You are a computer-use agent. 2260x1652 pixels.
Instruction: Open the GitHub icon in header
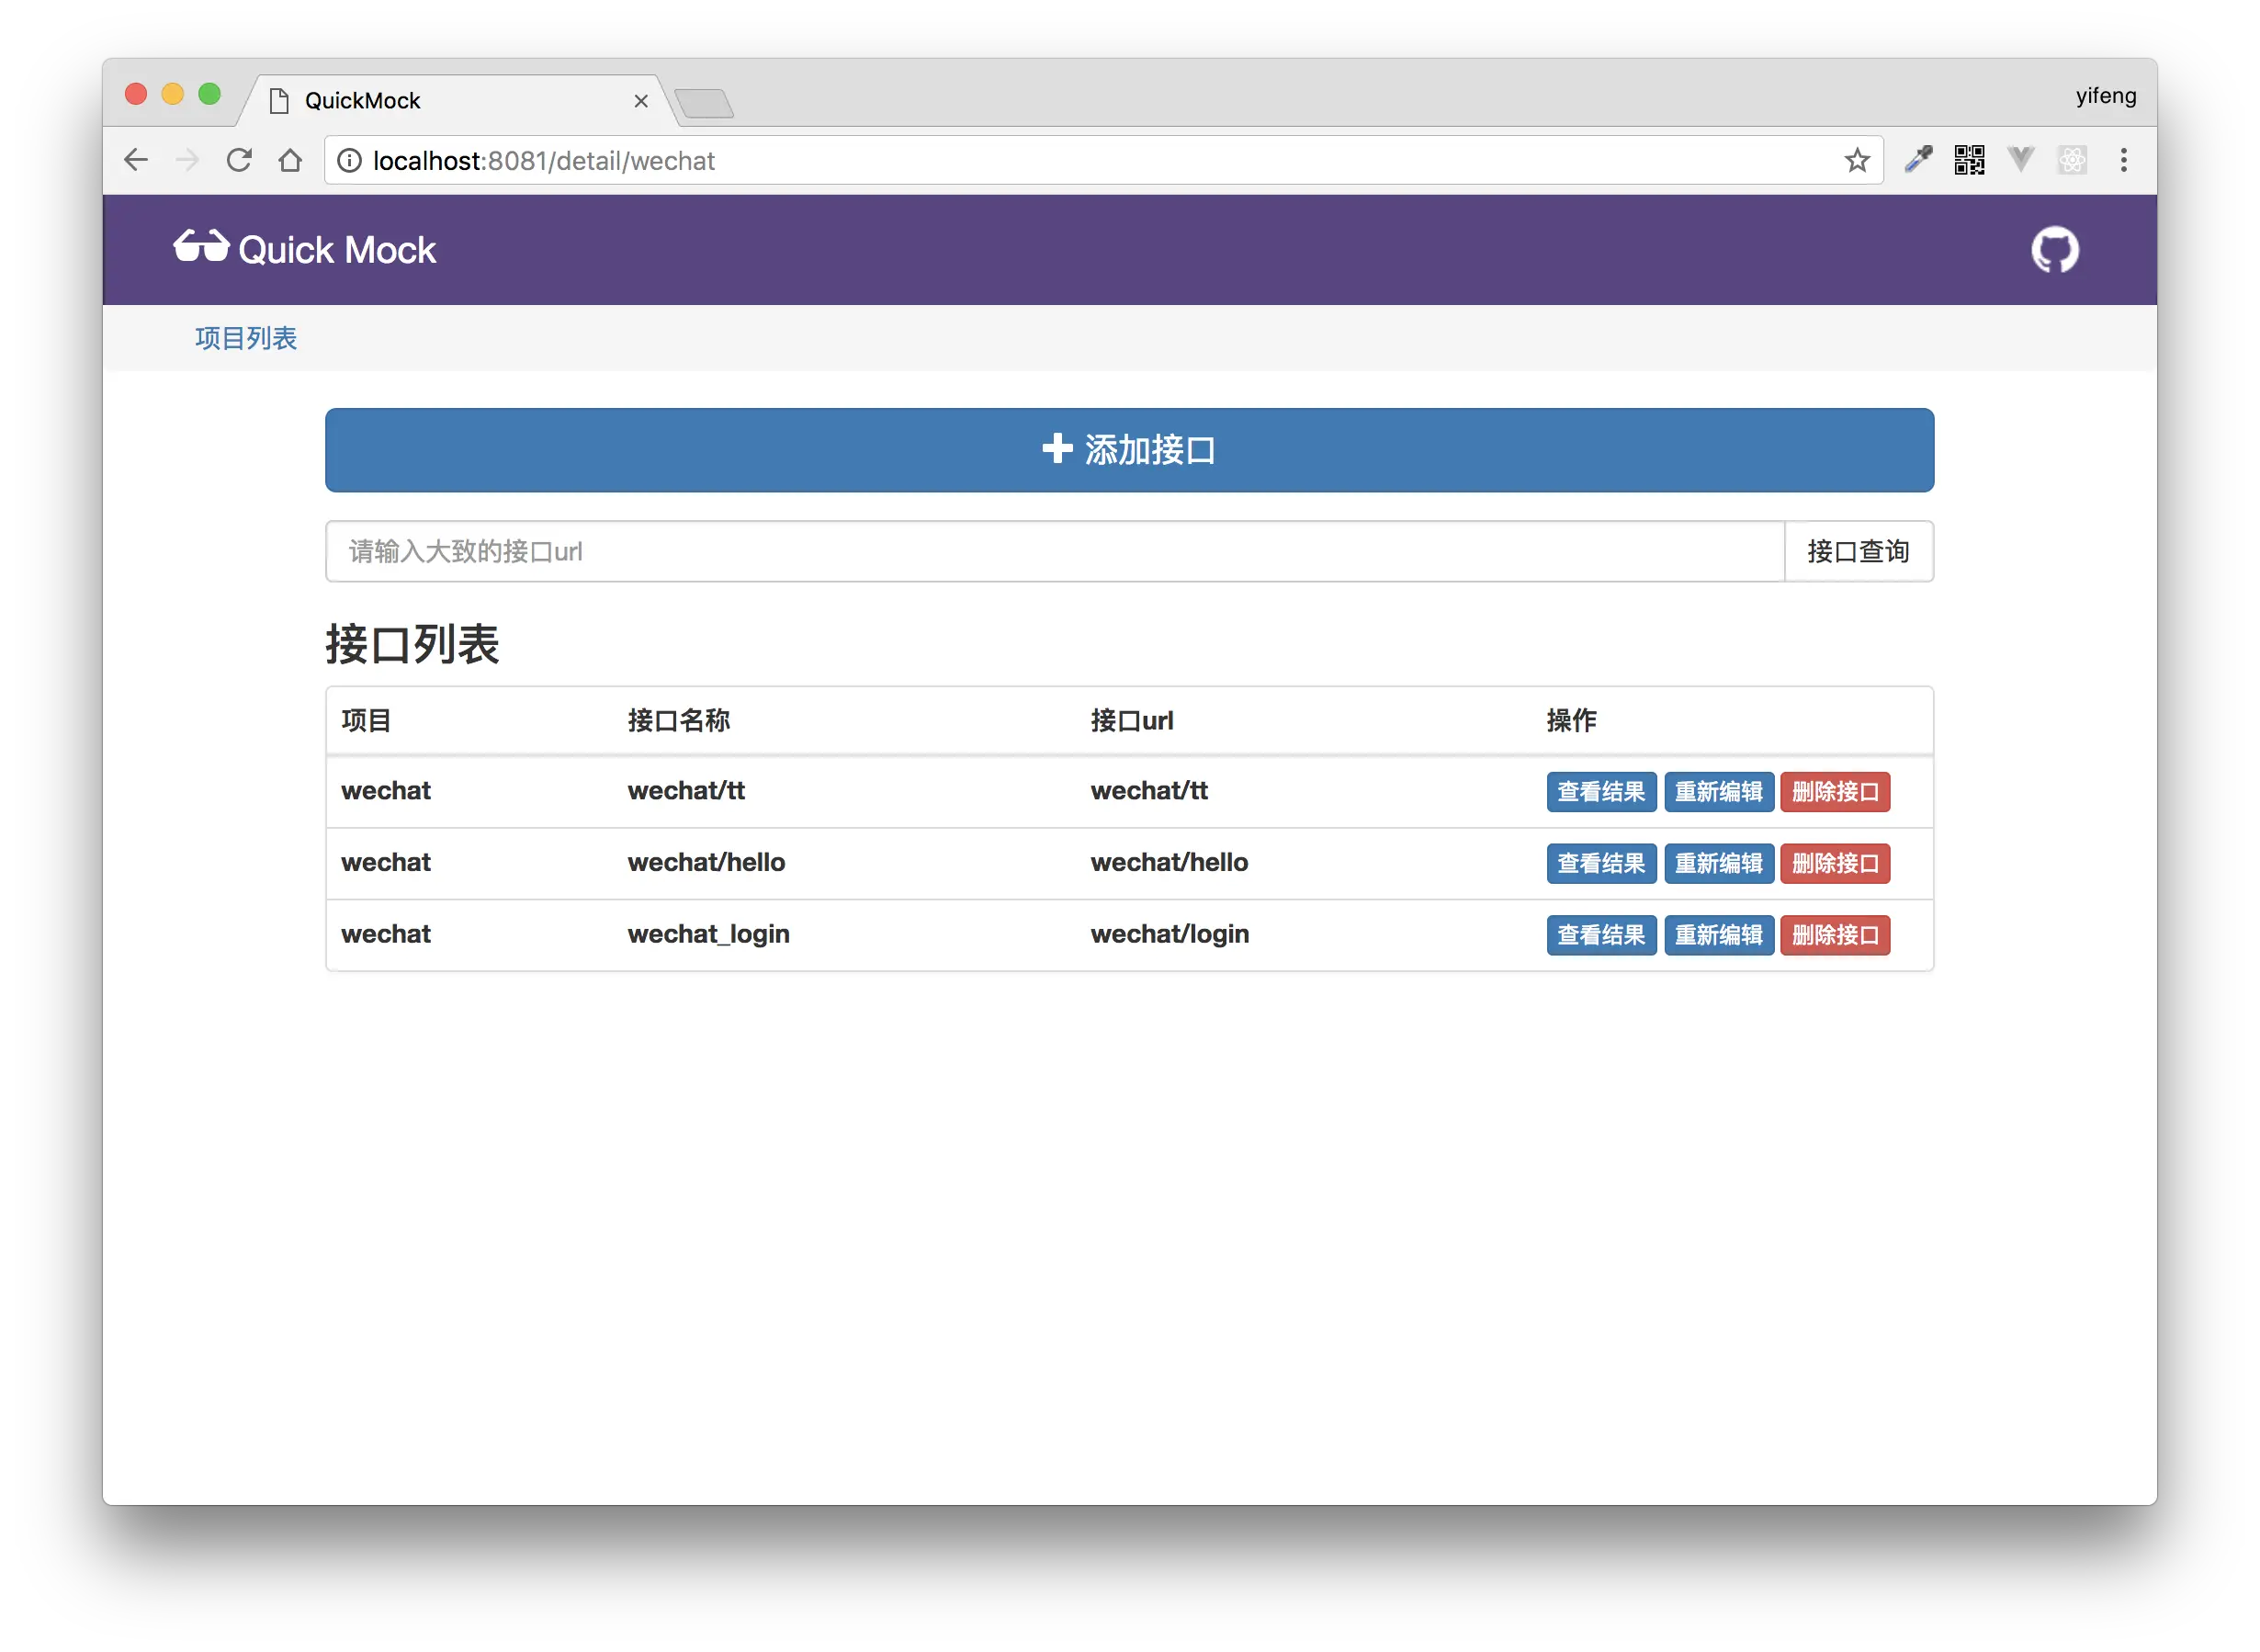(2054, 250)
